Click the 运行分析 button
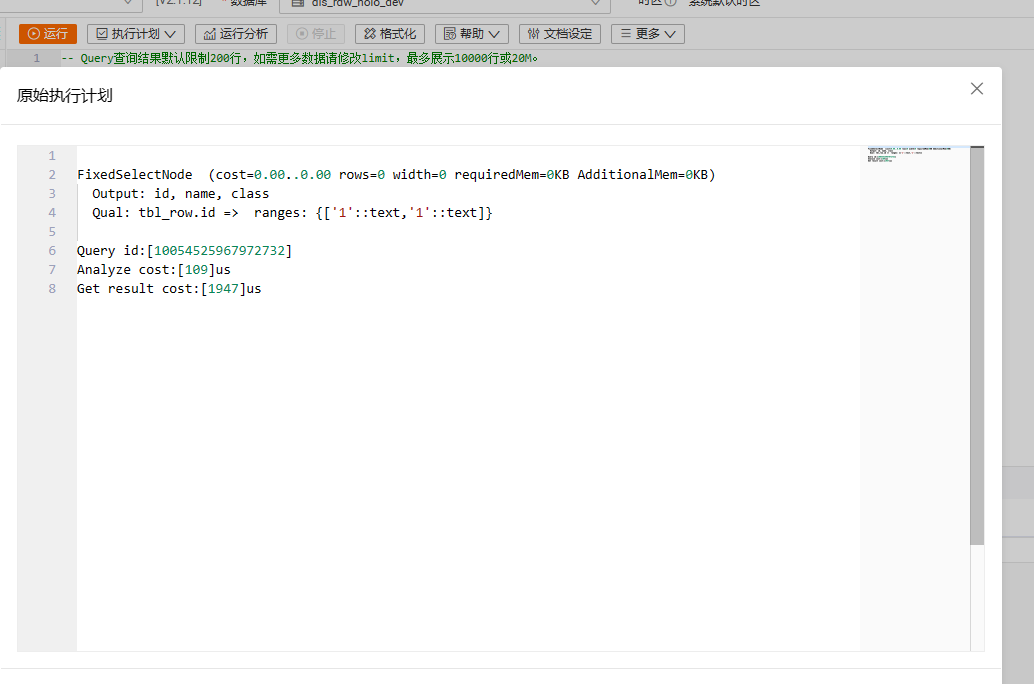Screen dimensions: 1034x684 tap(235, 34)
